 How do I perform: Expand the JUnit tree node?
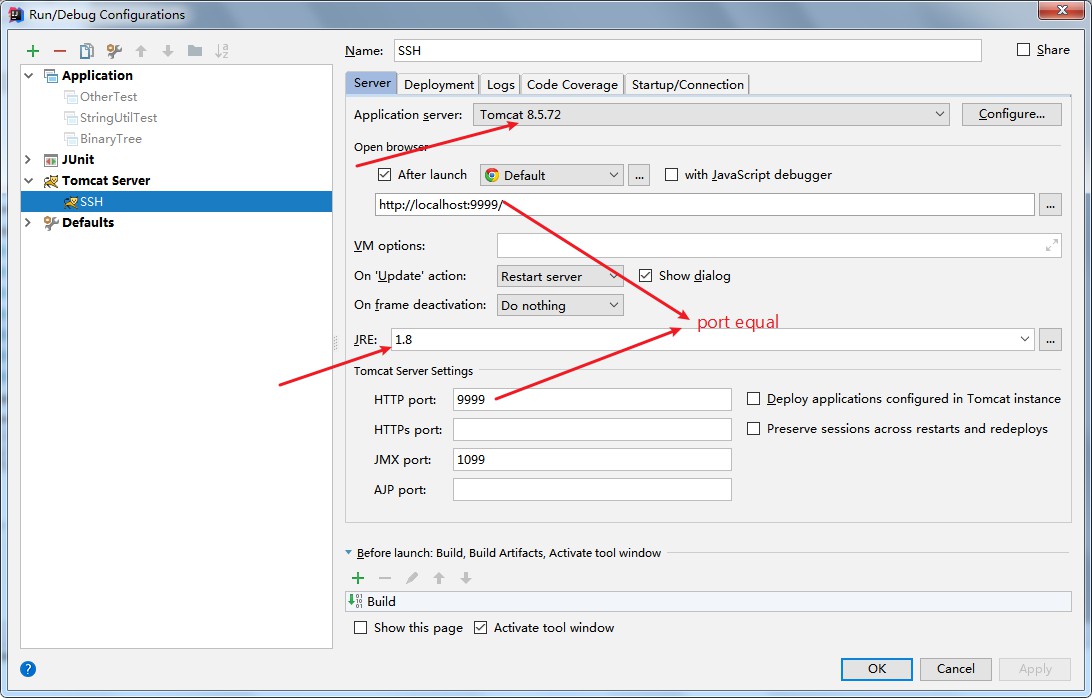click(x=29, y=160)
